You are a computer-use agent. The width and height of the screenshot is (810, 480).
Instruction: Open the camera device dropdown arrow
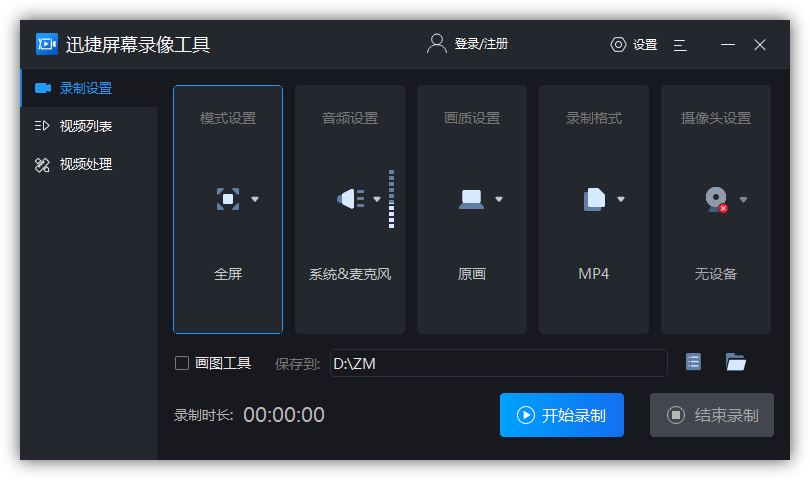point(743,199)
